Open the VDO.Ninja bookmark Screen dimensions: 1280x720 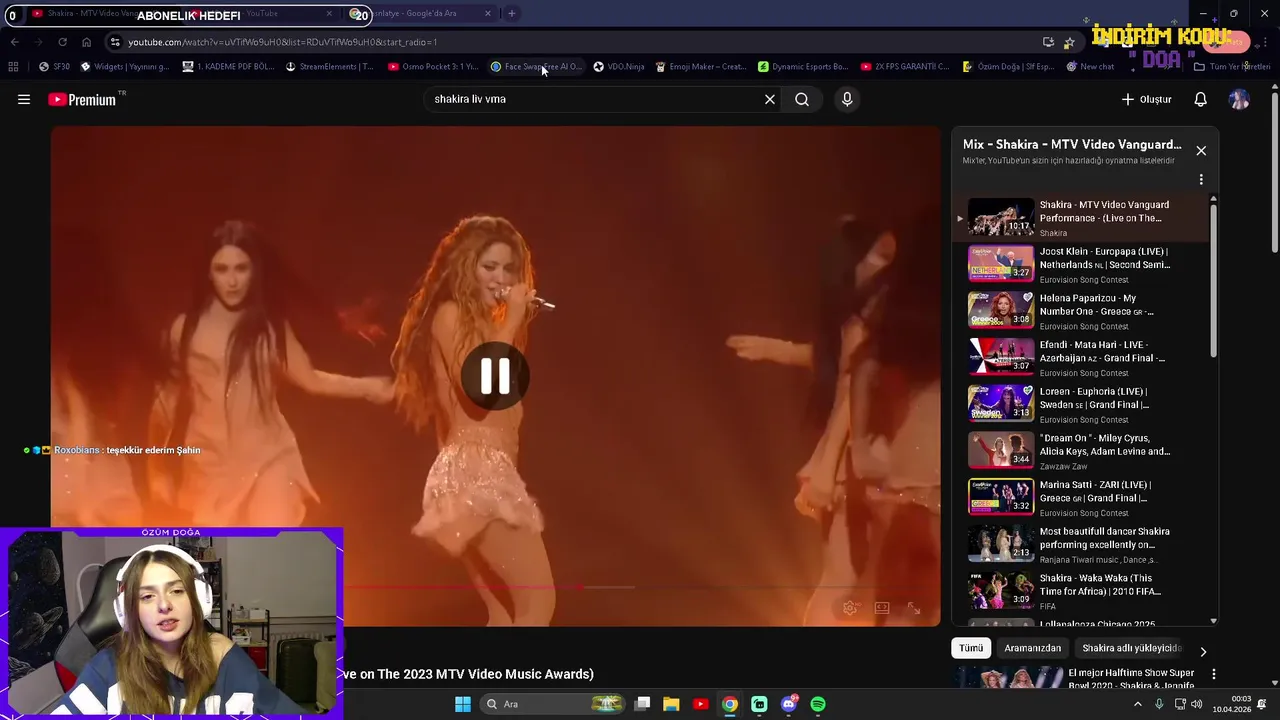tap(619, 67)
